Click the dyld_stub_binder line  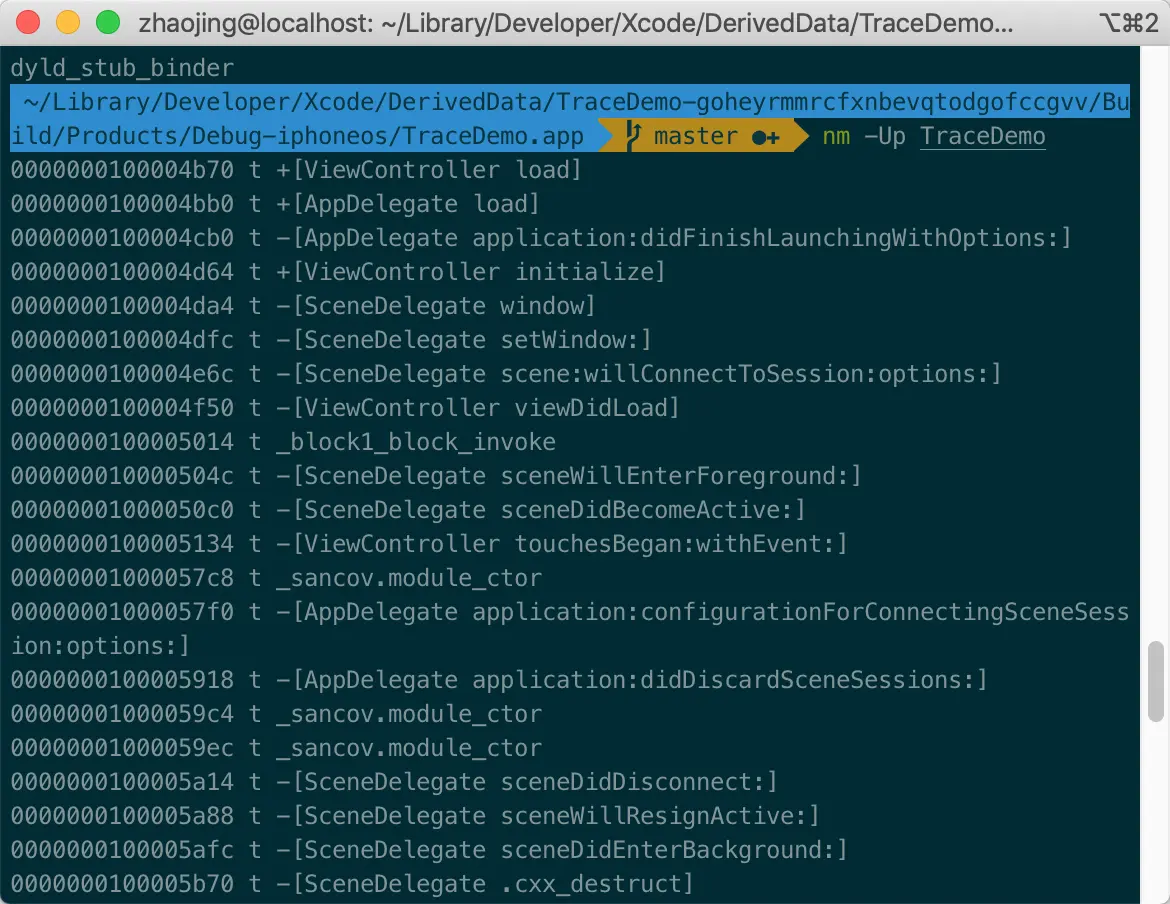[x=122, y=68]
